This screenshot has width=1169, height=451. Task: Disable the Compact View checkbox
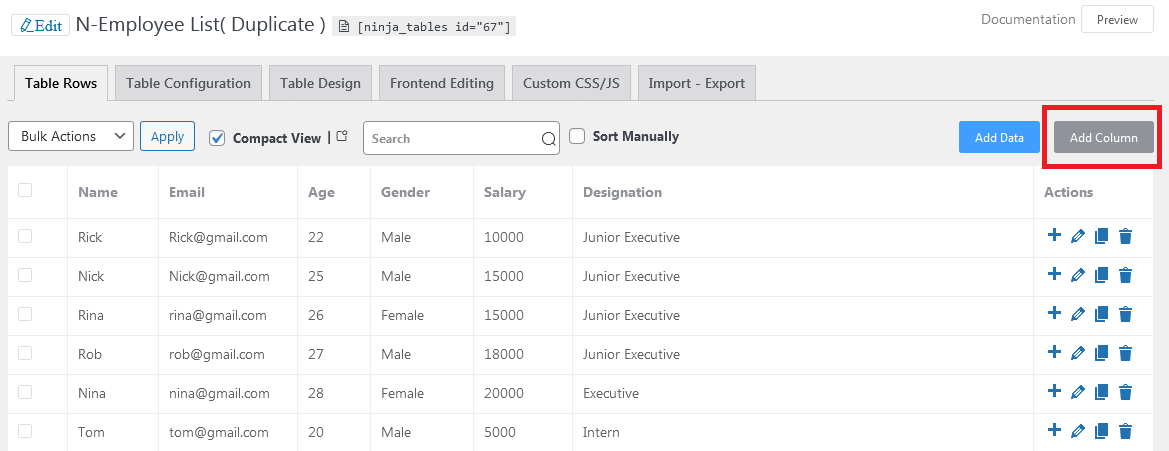click(218, 138)
